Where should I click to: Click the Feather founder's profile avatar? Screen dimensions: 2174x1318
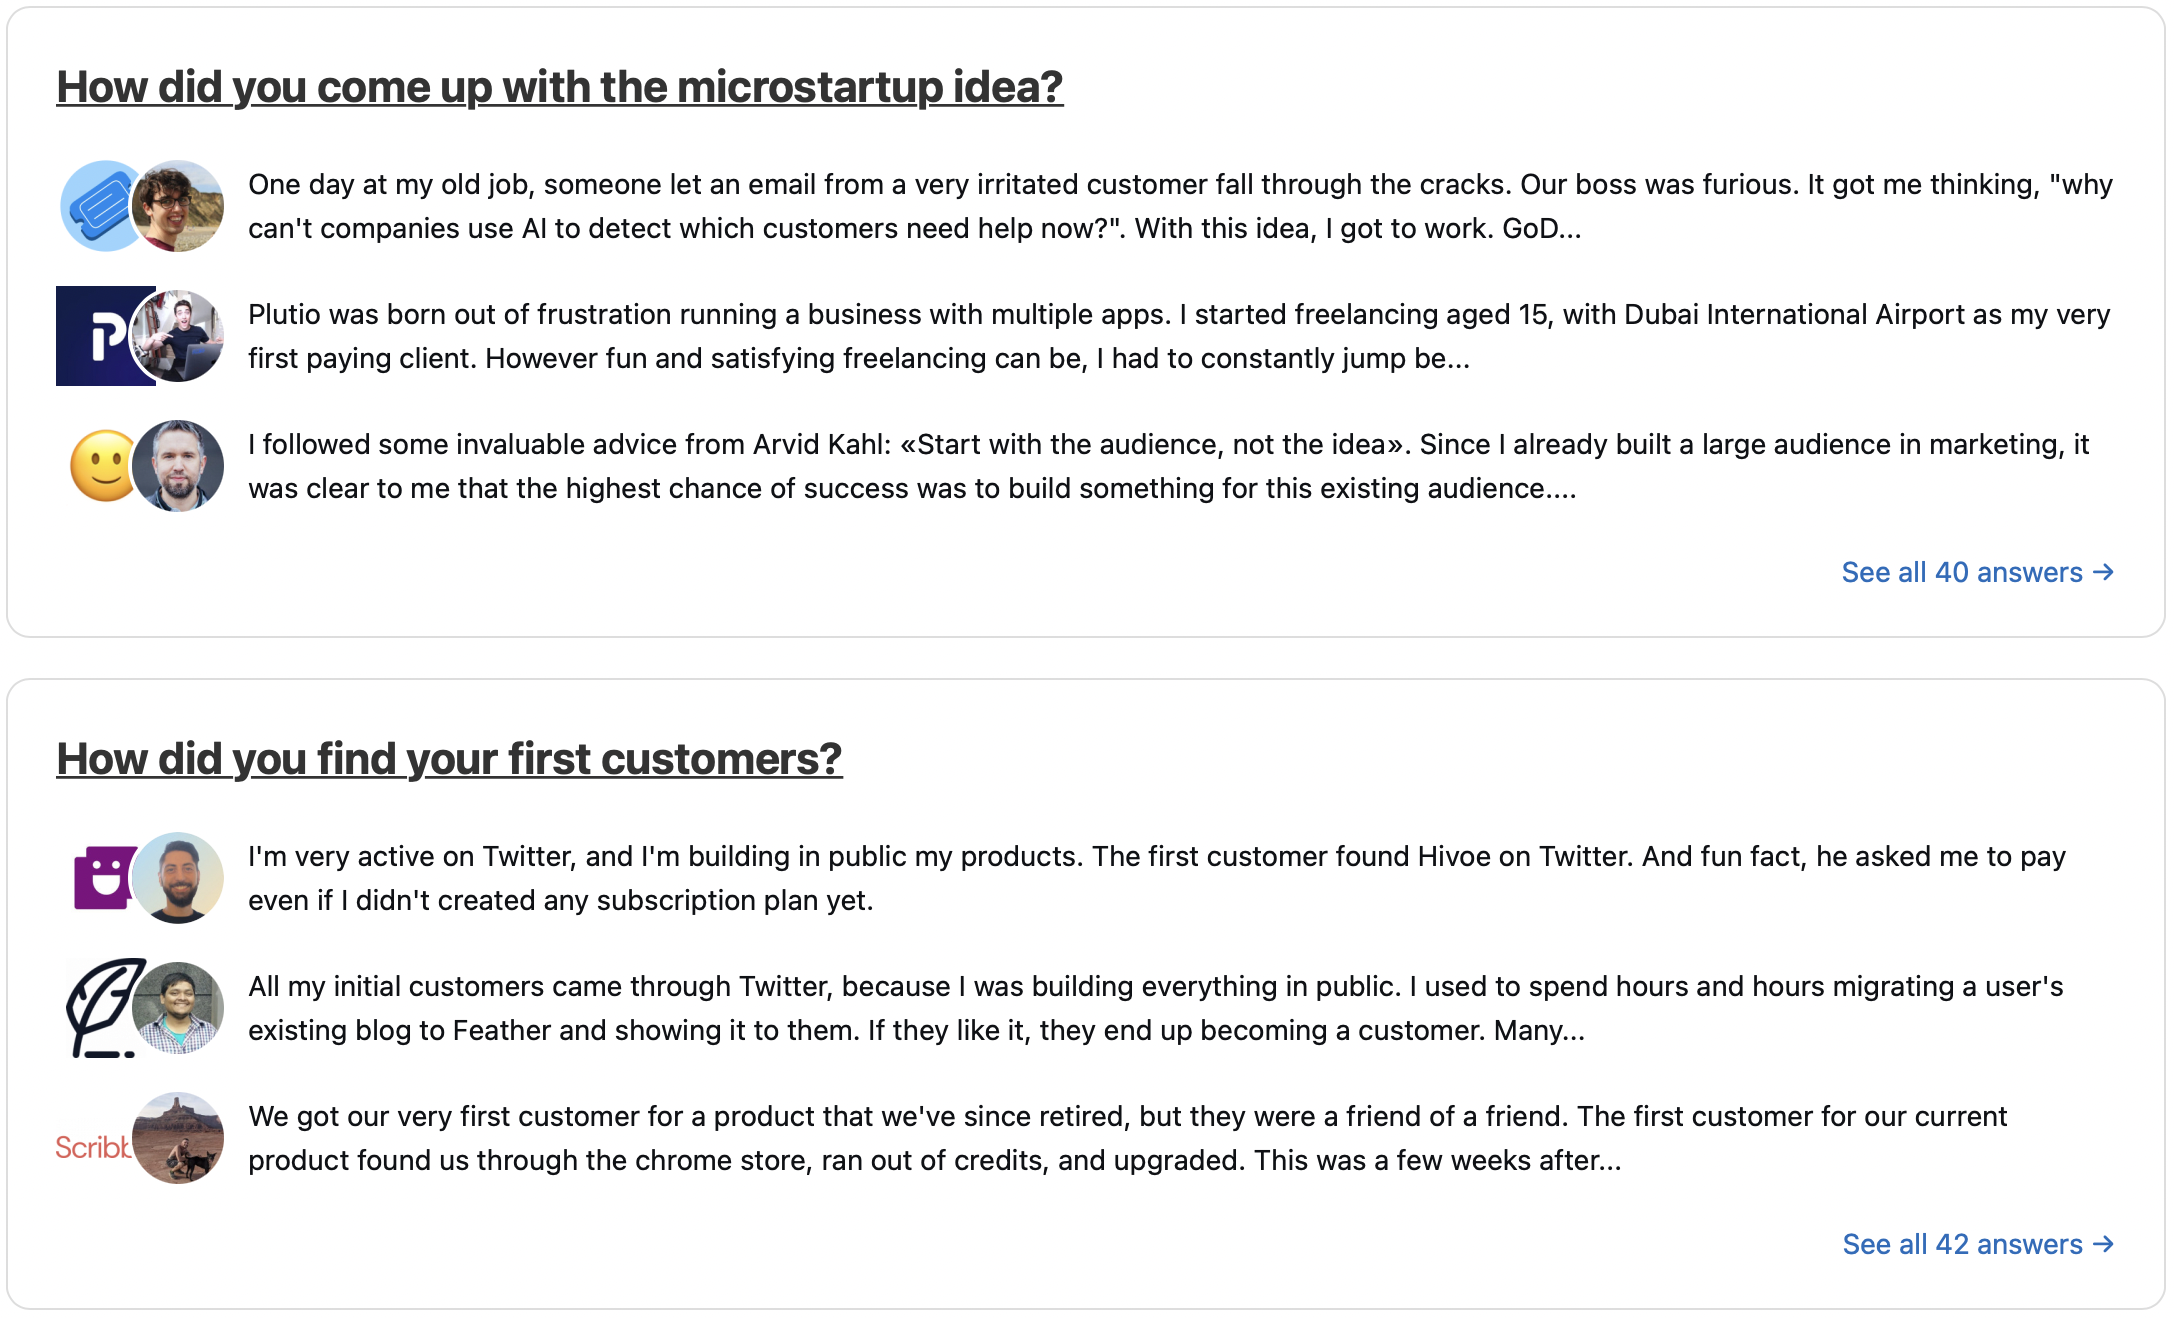pyautogui.click(x=178, y=1008)
